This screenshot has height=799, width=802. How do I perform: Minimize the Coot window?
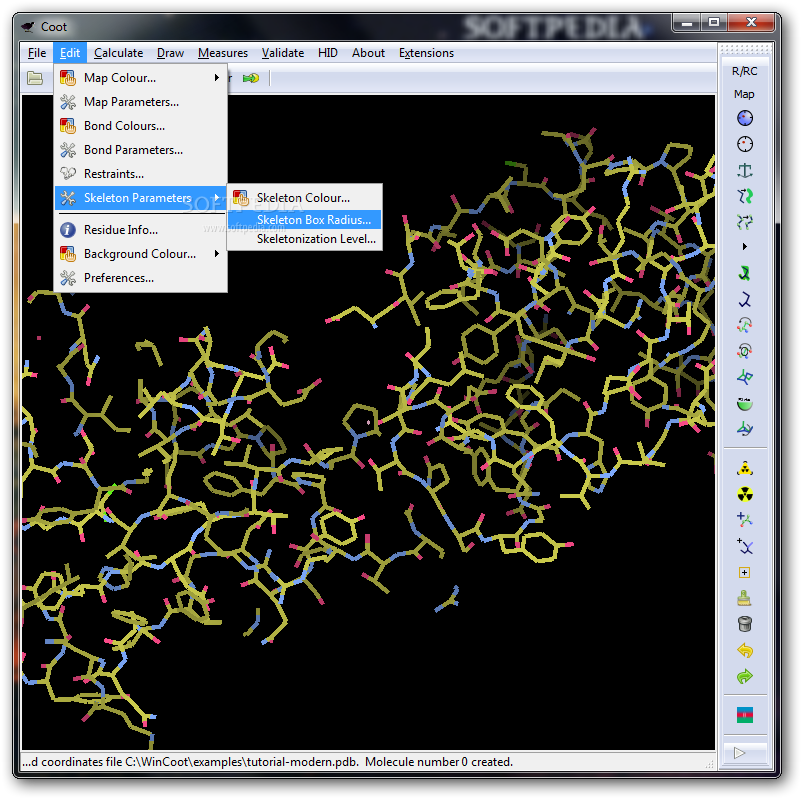tap(686, 23)
